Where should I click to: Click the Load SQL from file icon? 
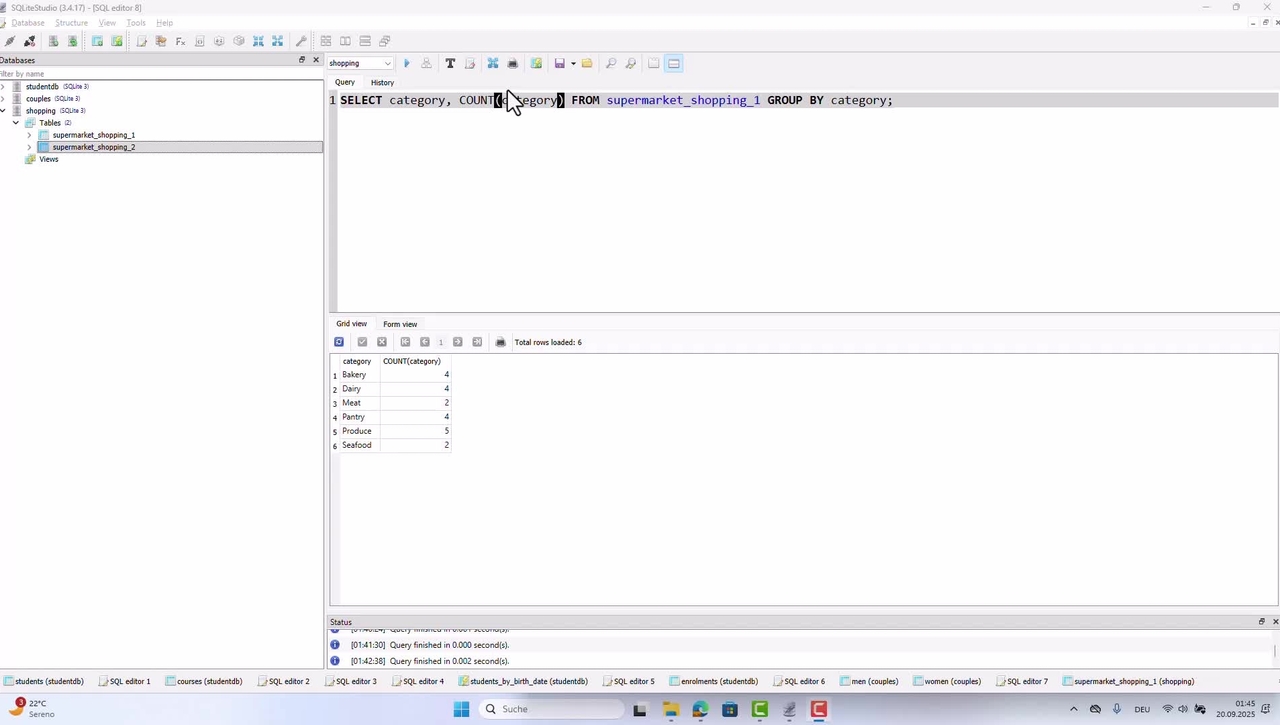[x=587, y=63]
